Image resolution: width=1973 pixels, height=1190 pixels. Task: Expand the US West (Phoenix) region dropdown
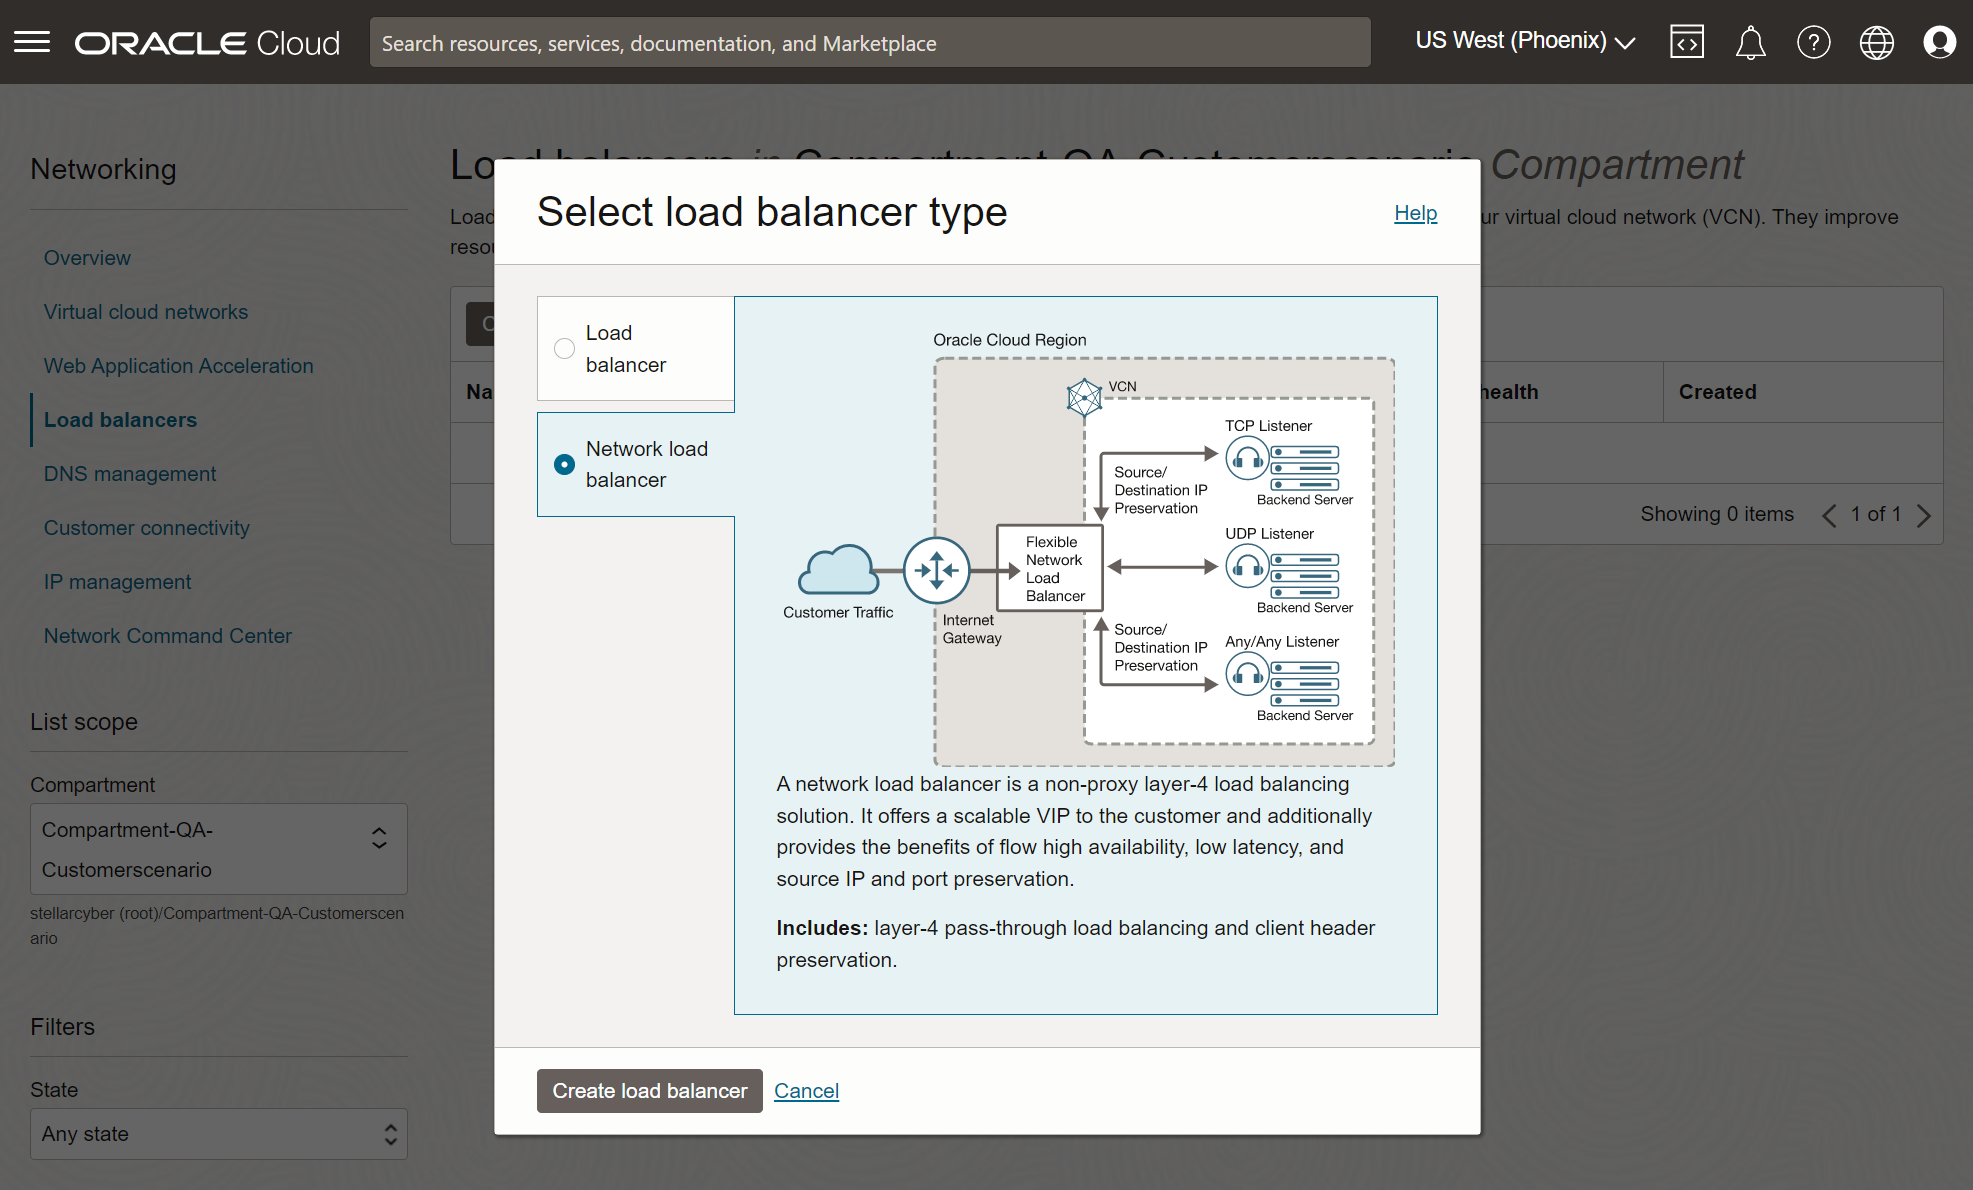[x=1524, y=41]
